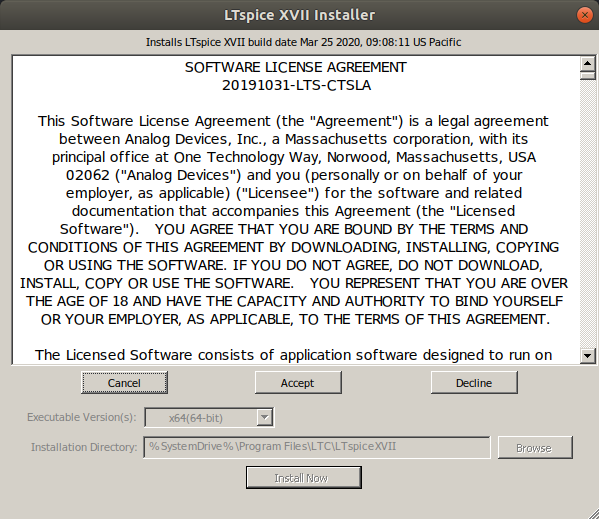Image resolution: width=599 pixels, height=519 pixels.
Task: Click the 20191031-LTS-CTSLA license identifier text
Action: (x=296, y=85)
